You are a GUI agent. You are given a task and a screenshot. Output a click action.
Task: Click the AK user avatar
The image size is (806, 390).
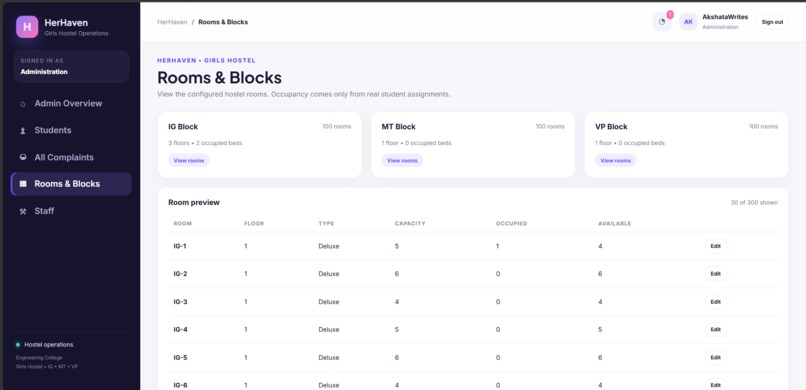[688, 22]
